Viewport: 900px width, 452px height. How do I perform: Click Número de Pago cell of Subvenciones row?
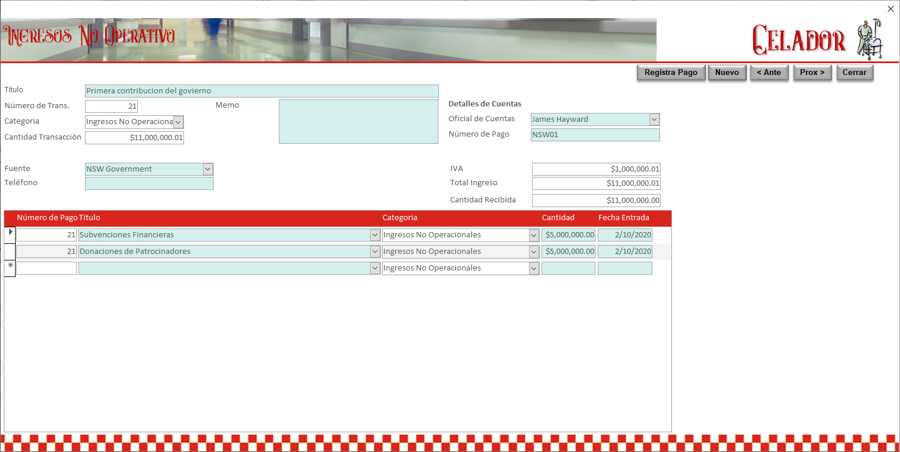(46, 235)
